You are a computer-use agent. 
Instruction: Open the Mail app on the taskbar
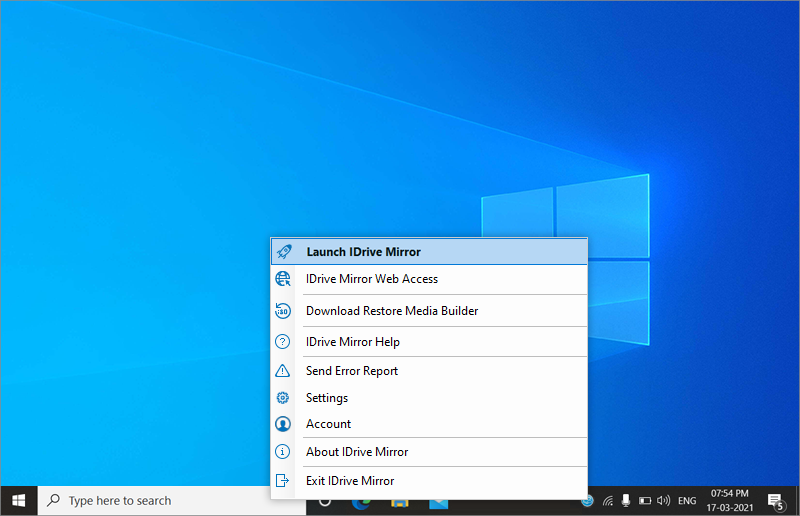439,504
